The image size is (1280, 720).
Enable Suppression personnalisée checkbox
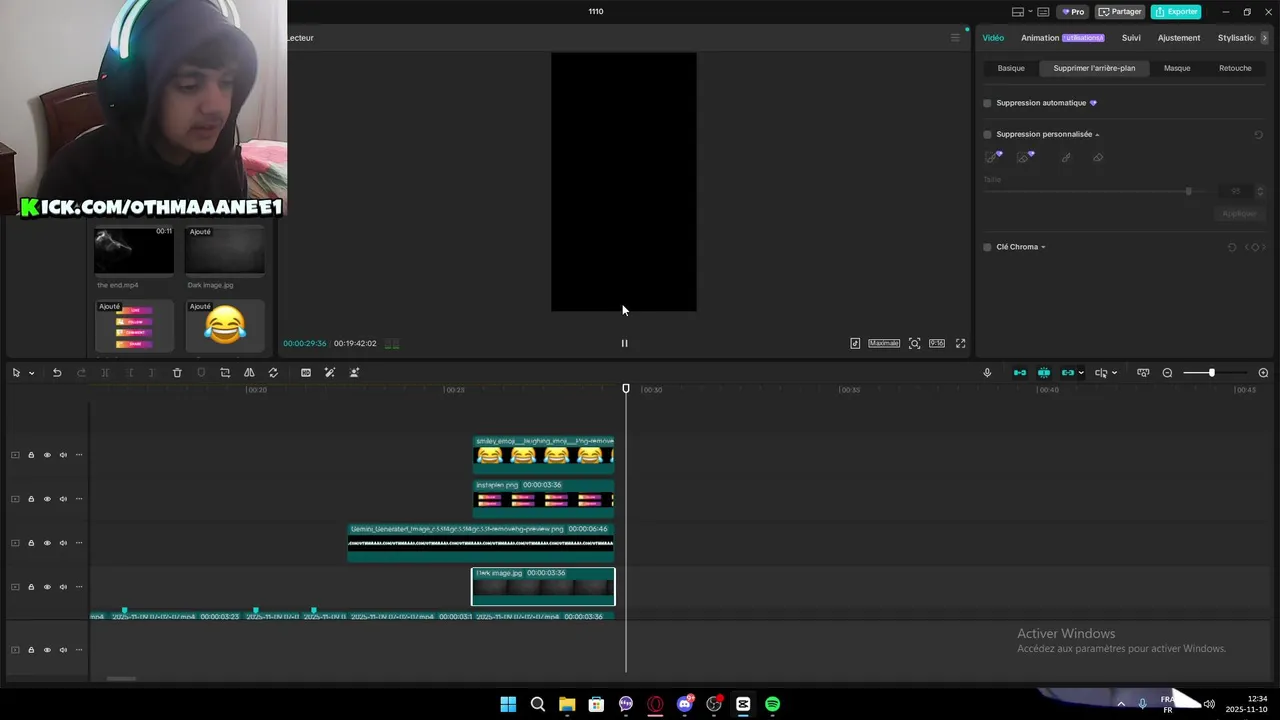(987, 134)
